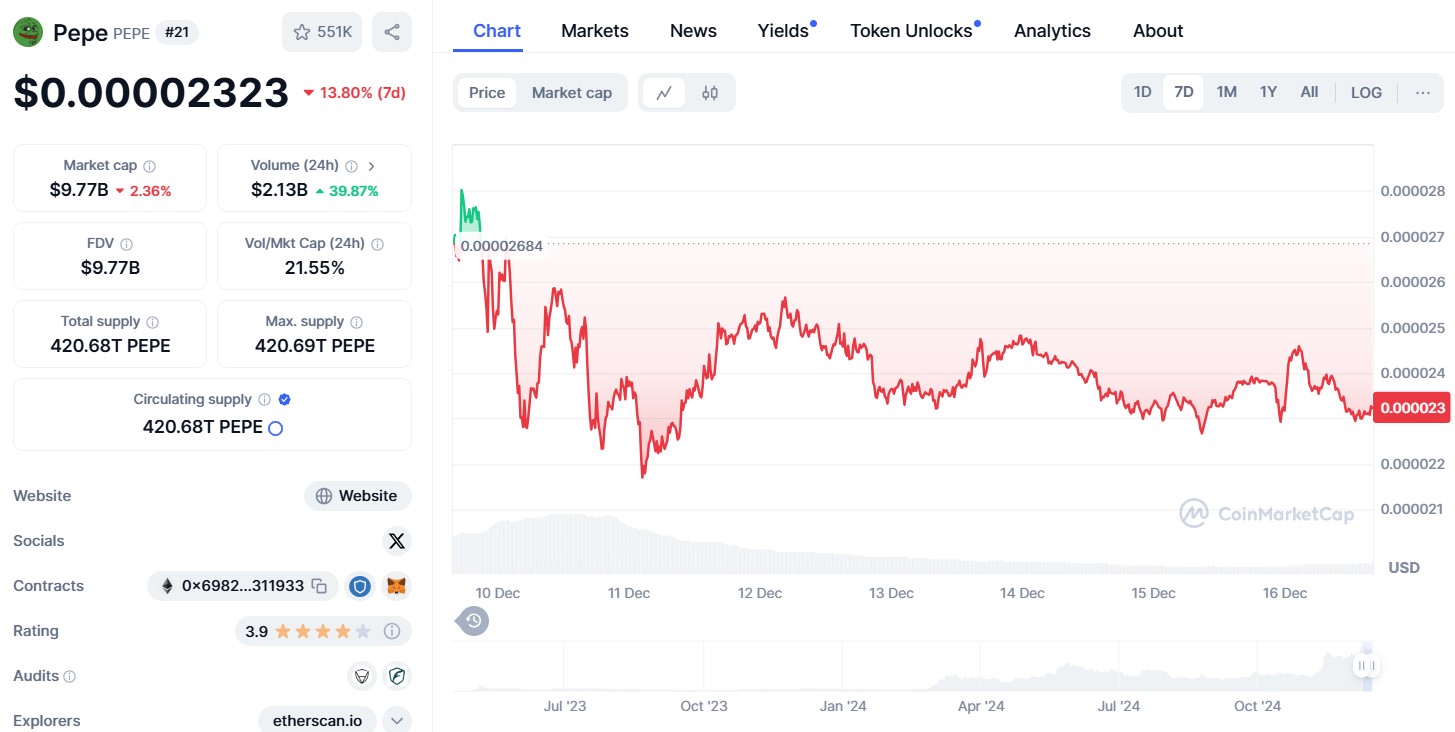Screen dimensions: 1455x732
Task: Click the blue shield security icon
Action: click(x=360, y=586)
